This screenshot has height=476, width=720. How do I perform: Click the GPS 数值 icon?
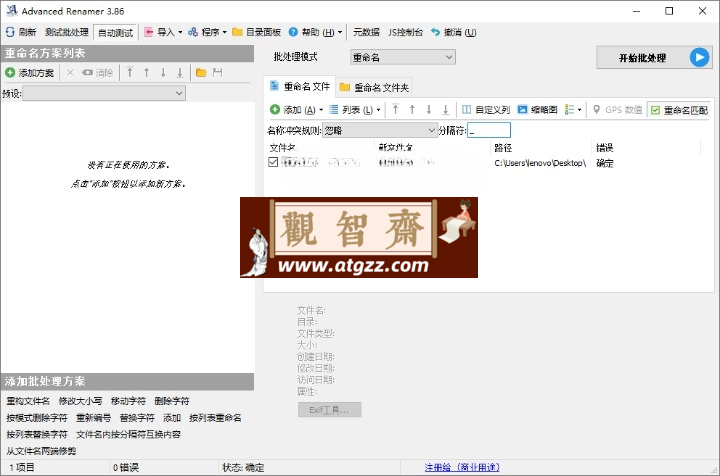596,110
